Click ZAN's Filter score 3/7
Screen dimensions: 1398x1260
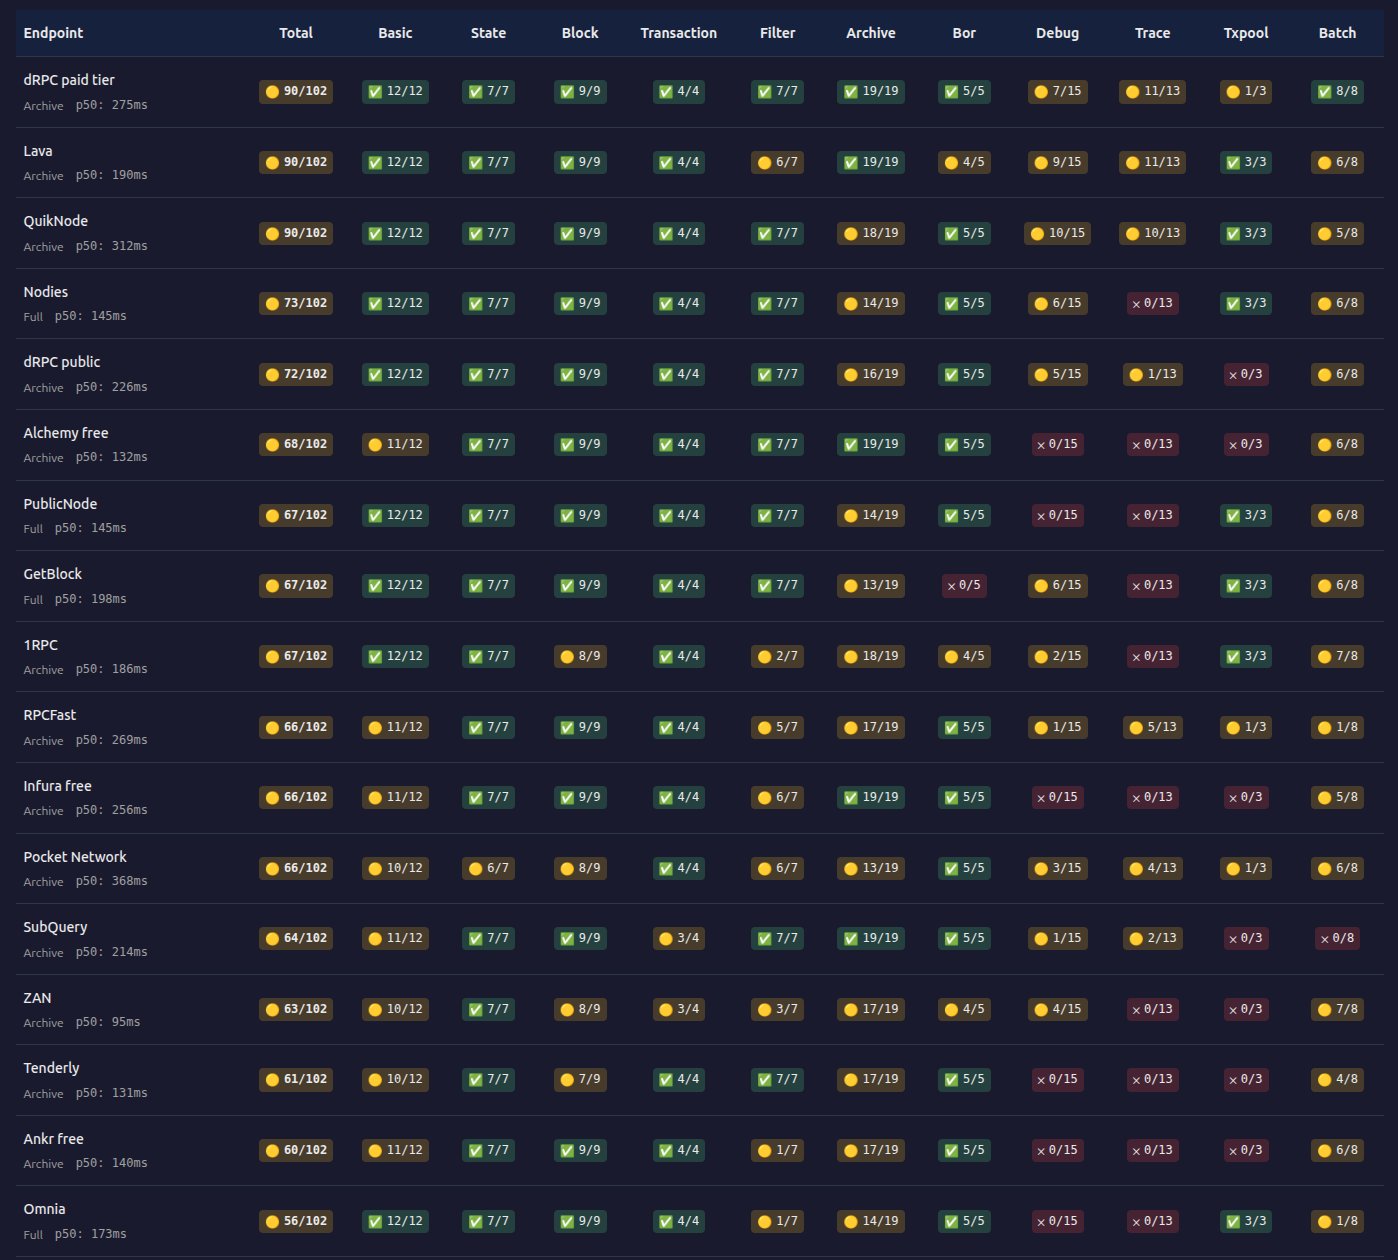coord(777,1009)
